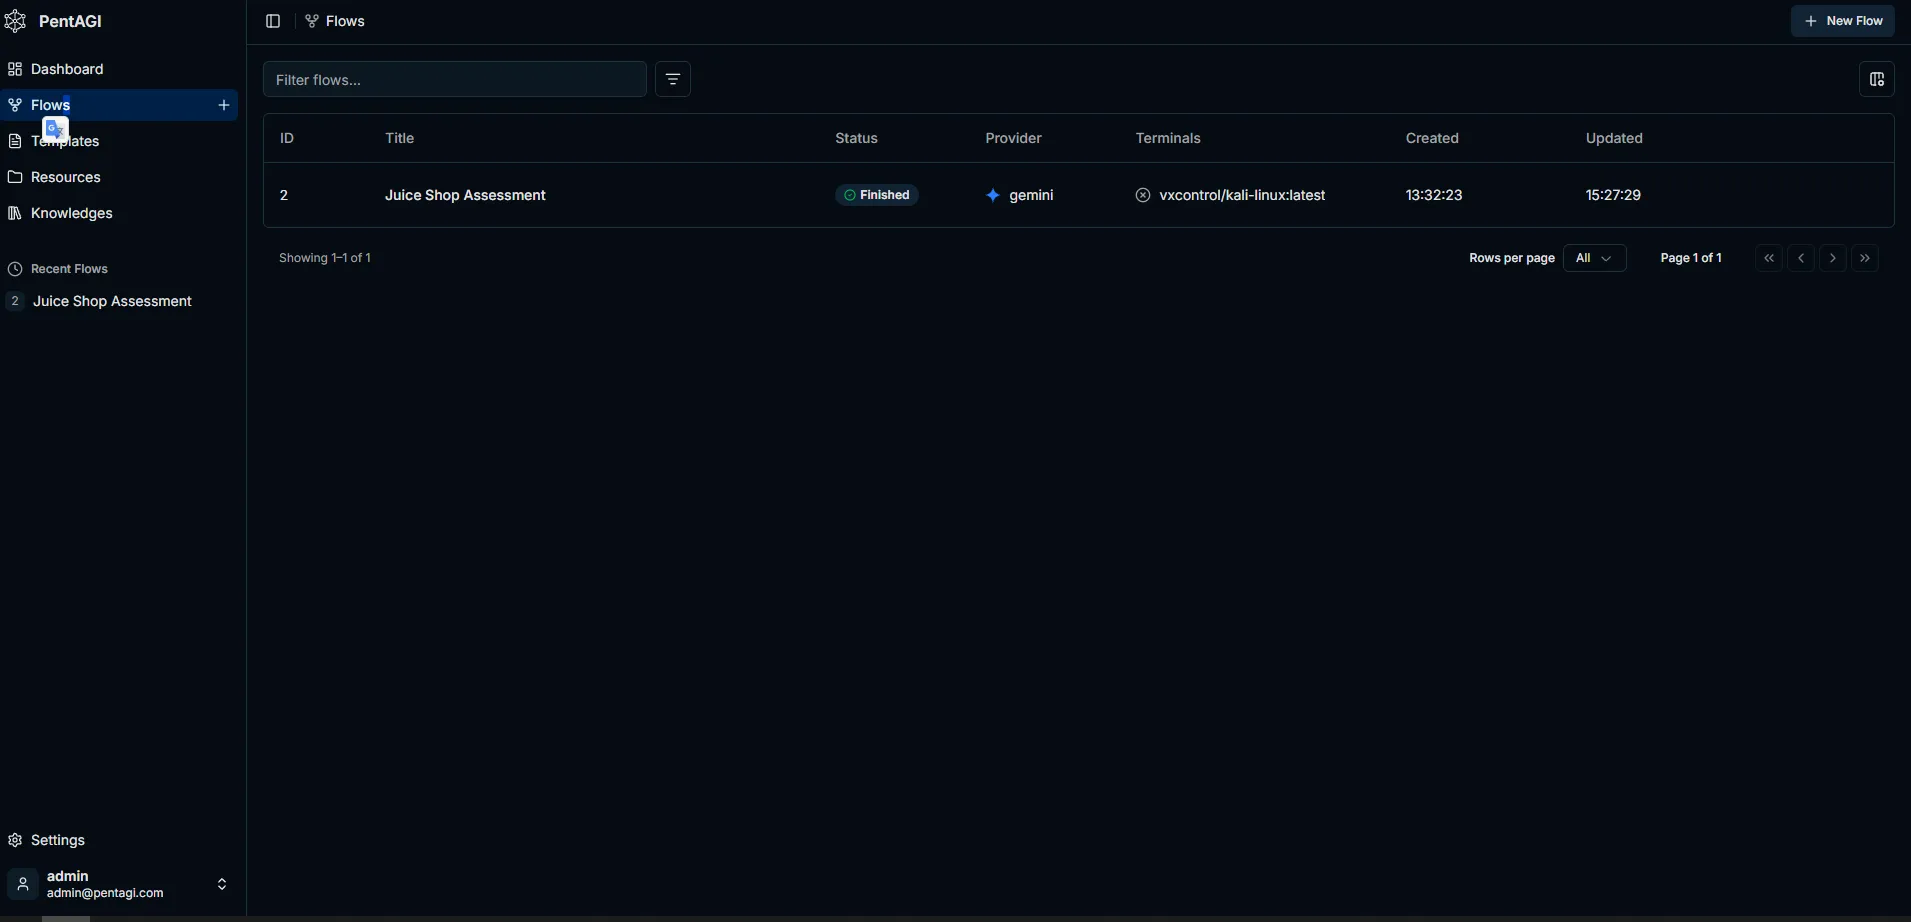The width and height of the screenshot is (1911, 922).
Task: Click the Page 1 of 1 indicator
Action: (1691, 258)
